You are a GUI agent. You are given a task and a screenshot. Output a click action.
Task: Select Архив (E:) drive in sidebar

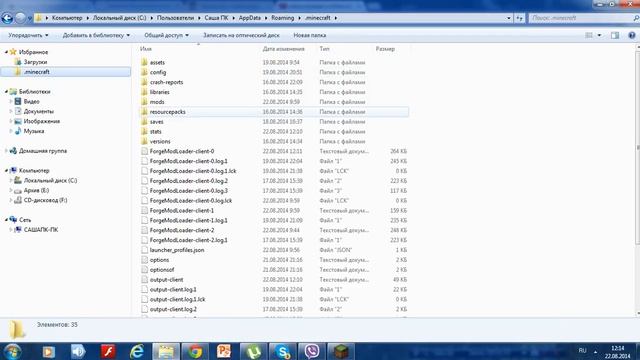tap(36, 190)
